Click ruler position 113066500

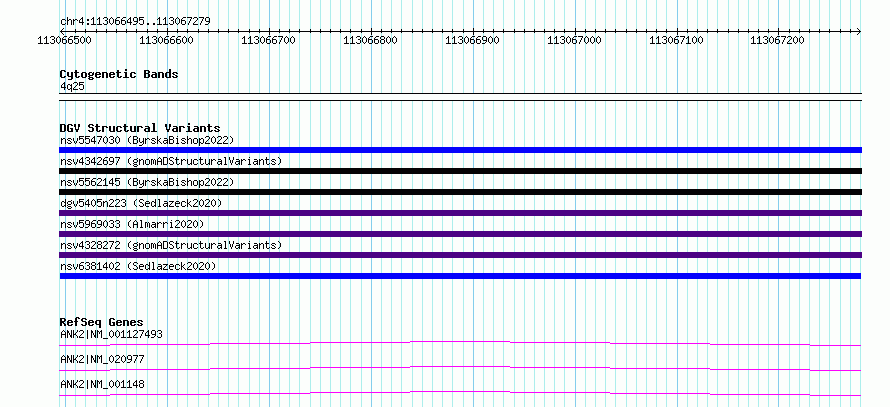[64, 40]
